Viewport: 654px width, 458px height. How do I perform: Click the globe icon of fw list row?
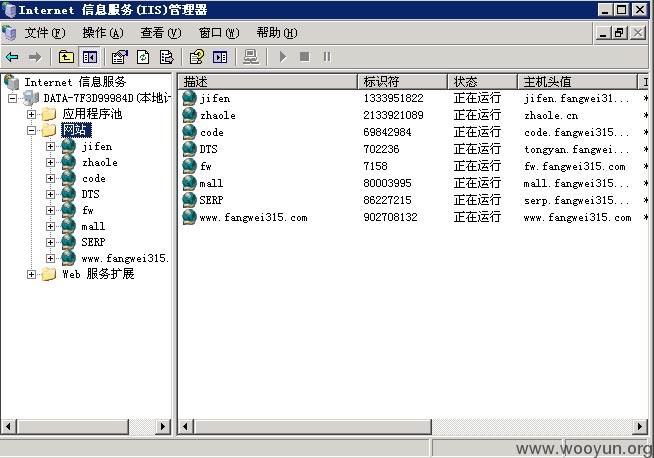pyautogui.click(x=189, y=166)
